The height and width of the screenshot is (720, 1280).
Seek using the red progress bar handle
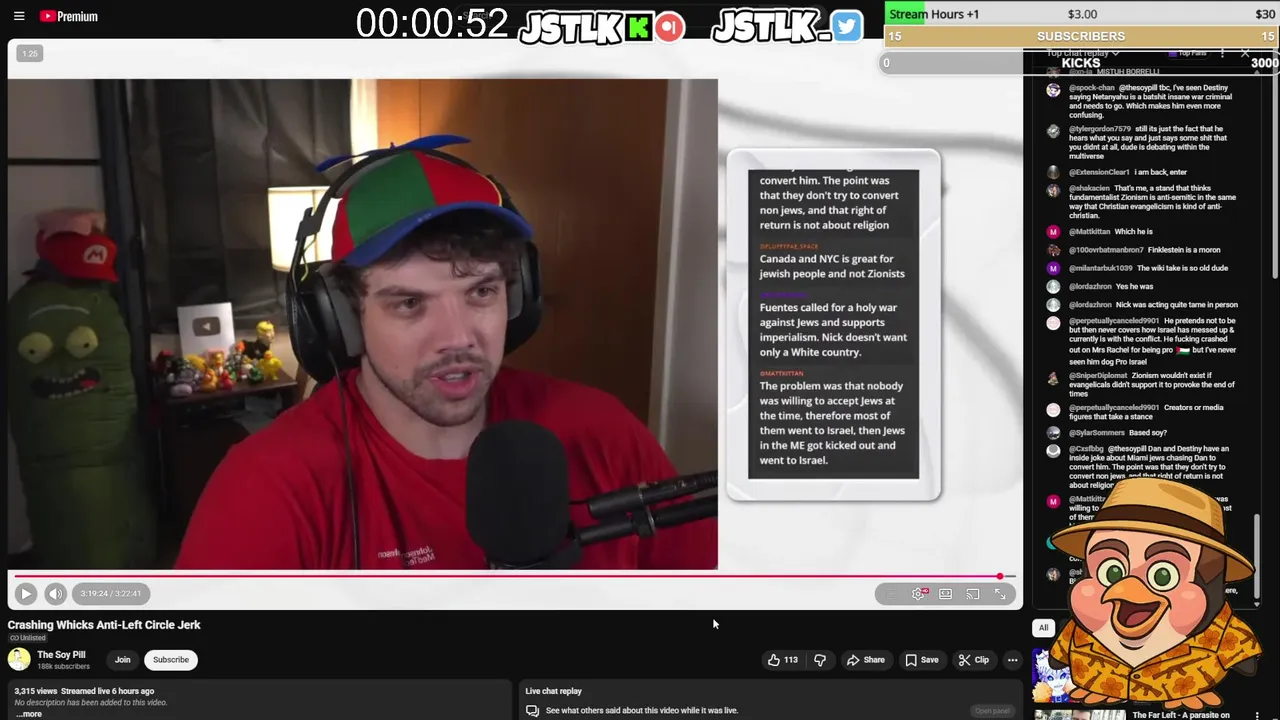999,576
